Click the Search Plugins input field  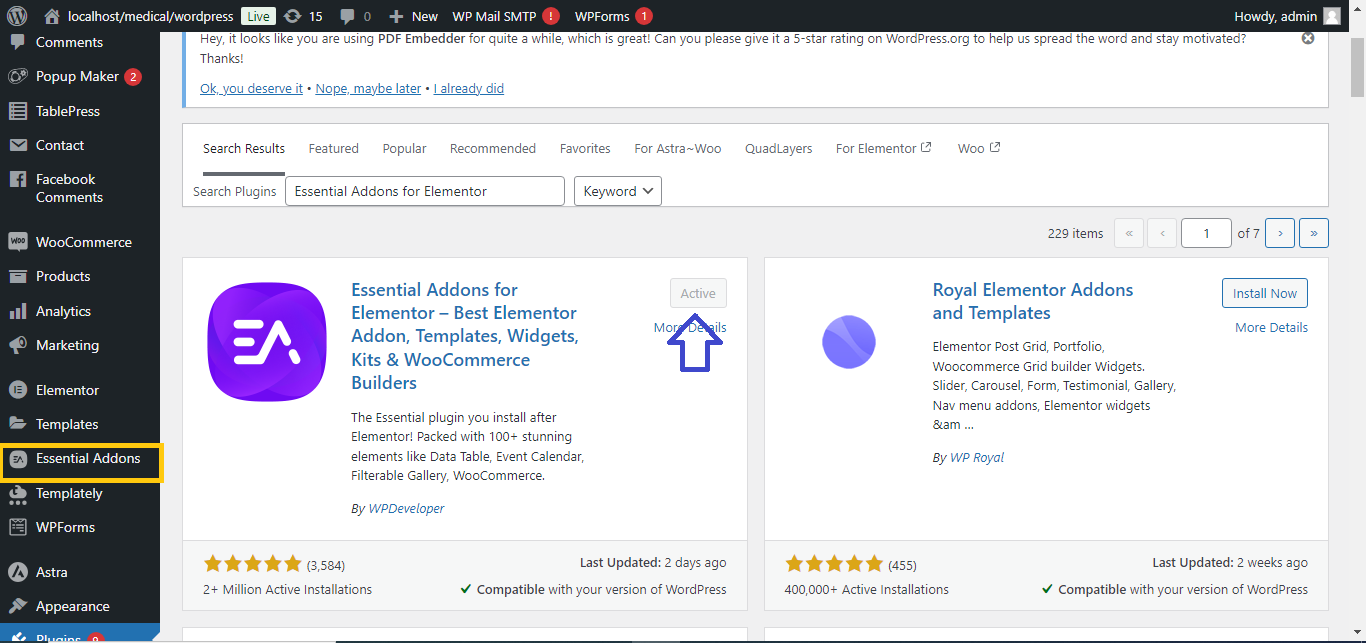424,191
